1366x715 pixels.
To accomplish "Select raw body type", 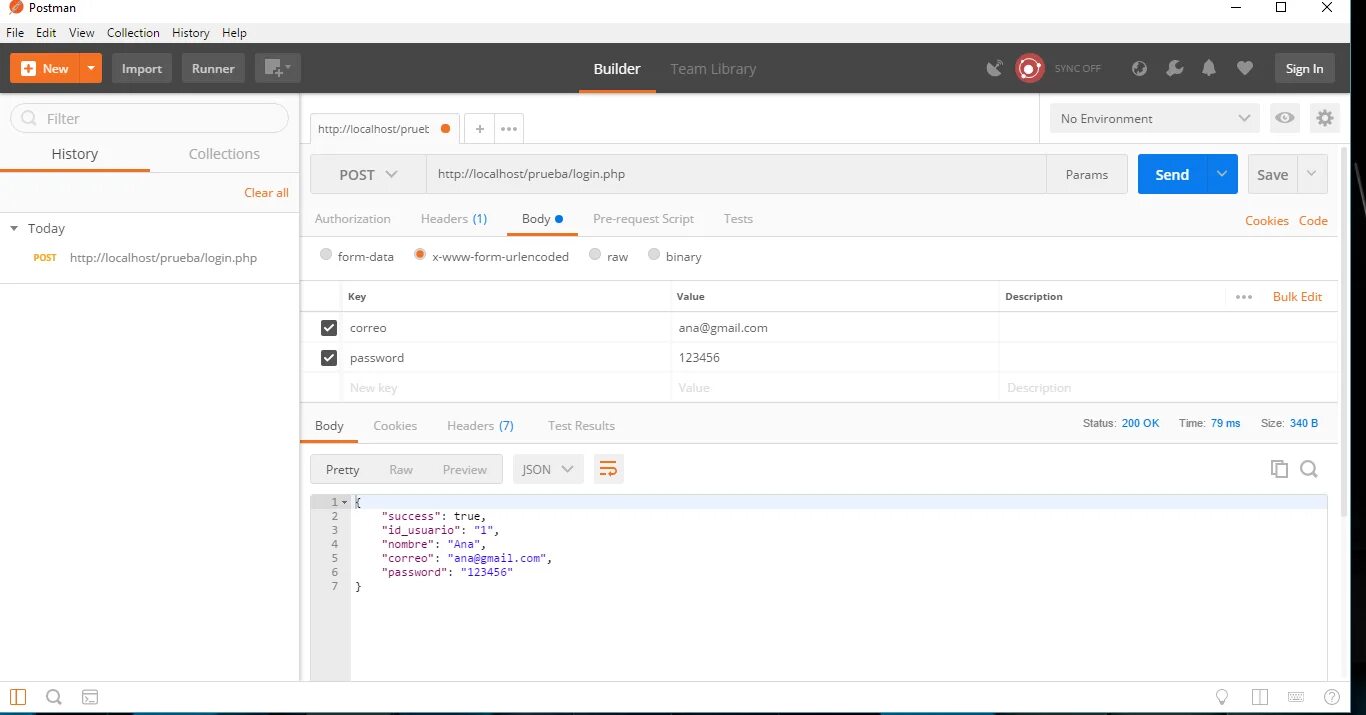I will point(595,255).
